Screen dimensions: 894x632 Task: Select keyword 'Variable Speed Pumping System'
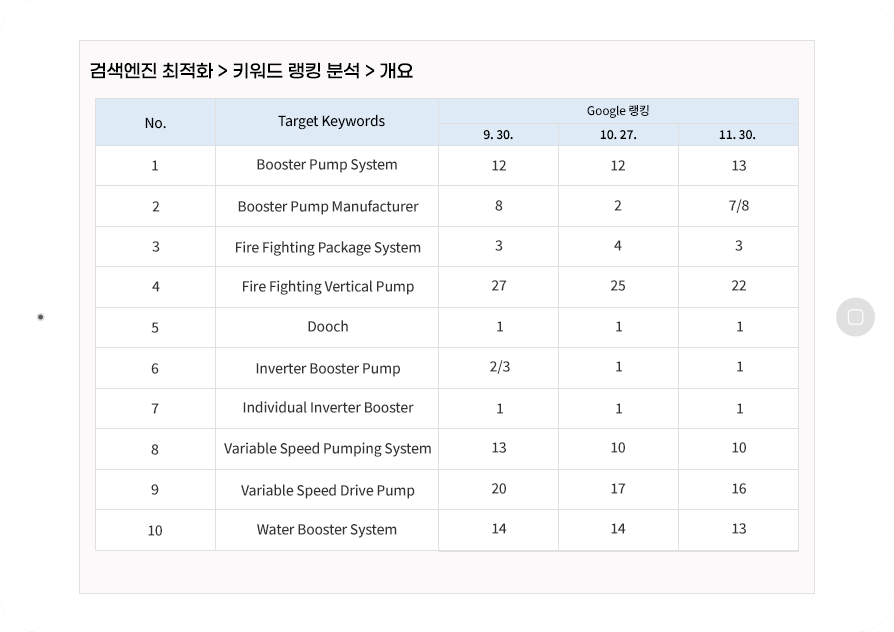click(x=327, y=449)
